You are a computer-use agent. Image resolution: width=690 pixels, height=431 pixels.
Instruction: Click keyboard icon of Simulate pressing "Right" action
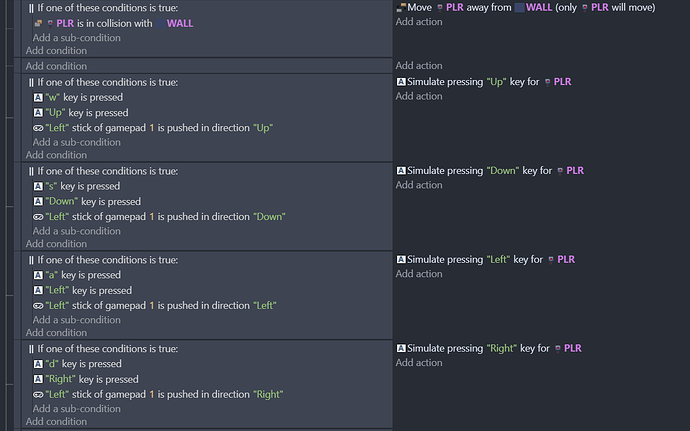[x=401, y=348]
